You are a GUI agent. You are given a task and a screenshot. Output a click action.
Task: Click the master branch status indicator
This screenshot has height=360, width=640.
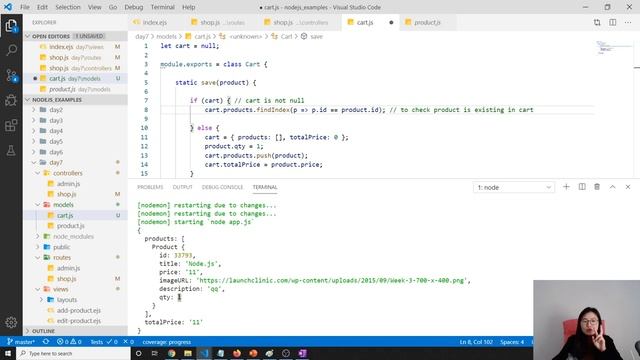click(21, 342)
